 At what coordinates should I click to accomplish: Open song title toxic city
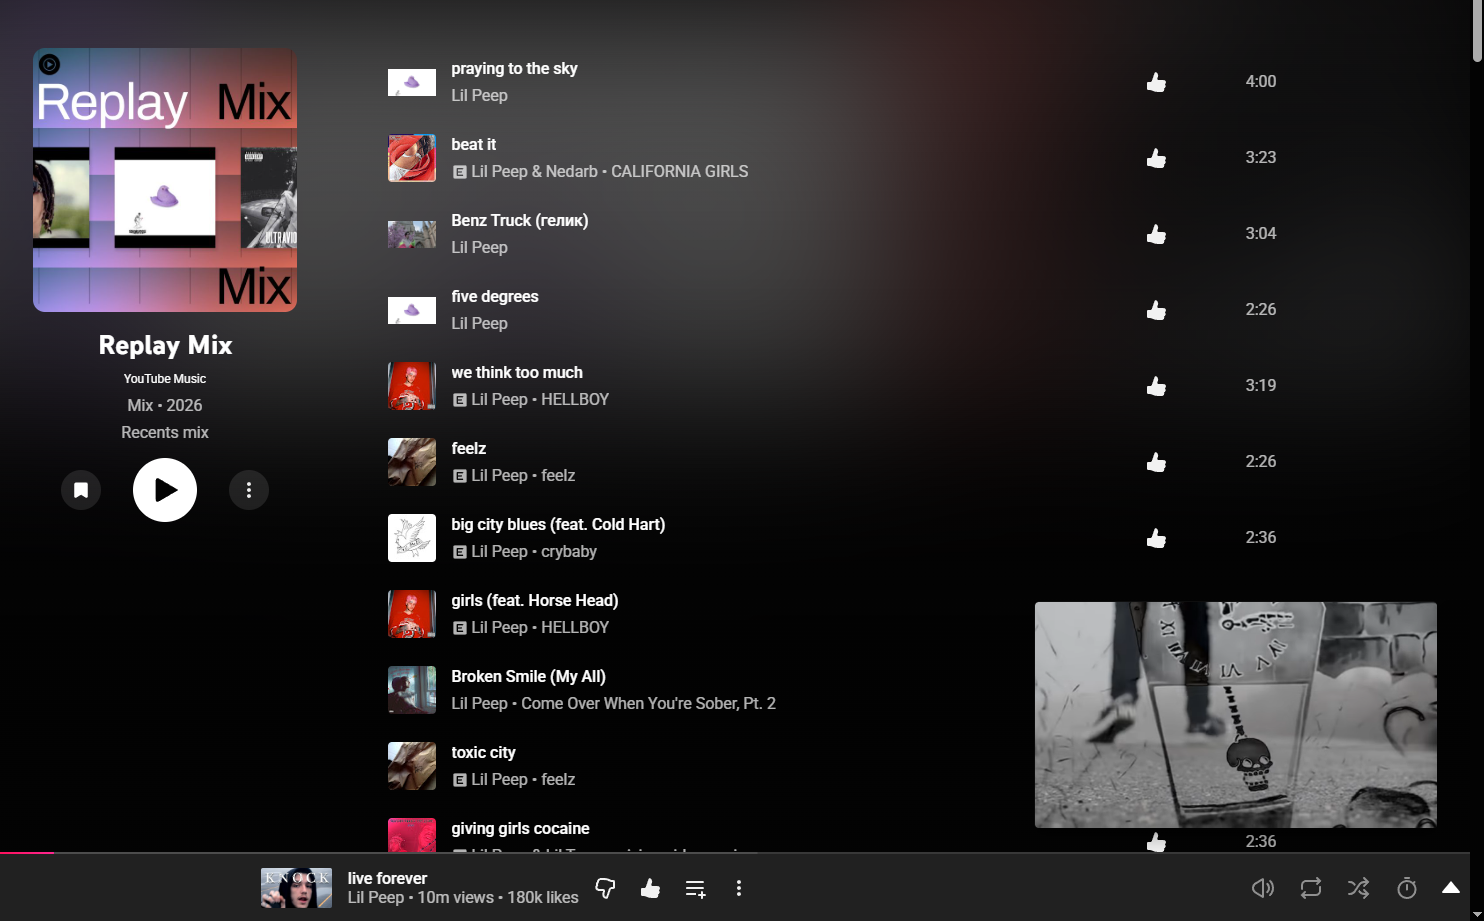click(483, 752)
